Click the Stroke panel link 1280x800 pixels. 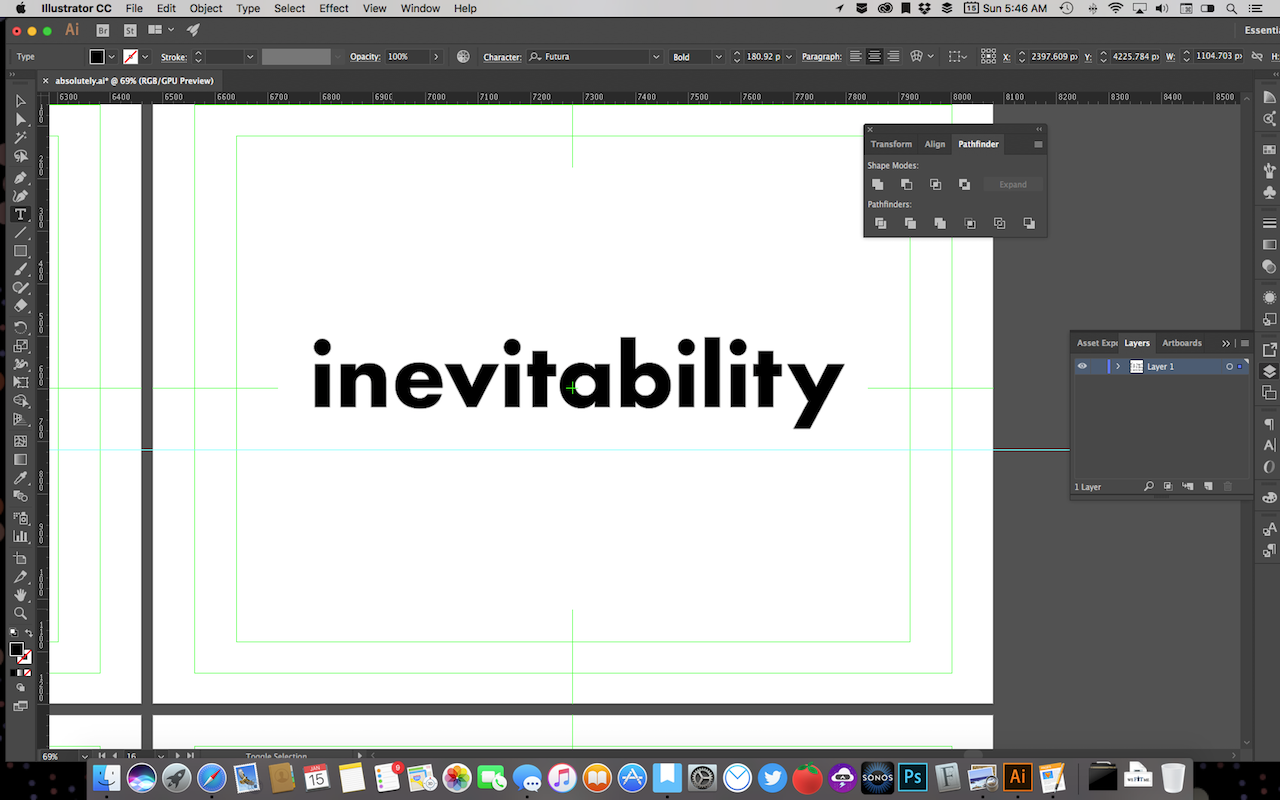coord(174,57)
